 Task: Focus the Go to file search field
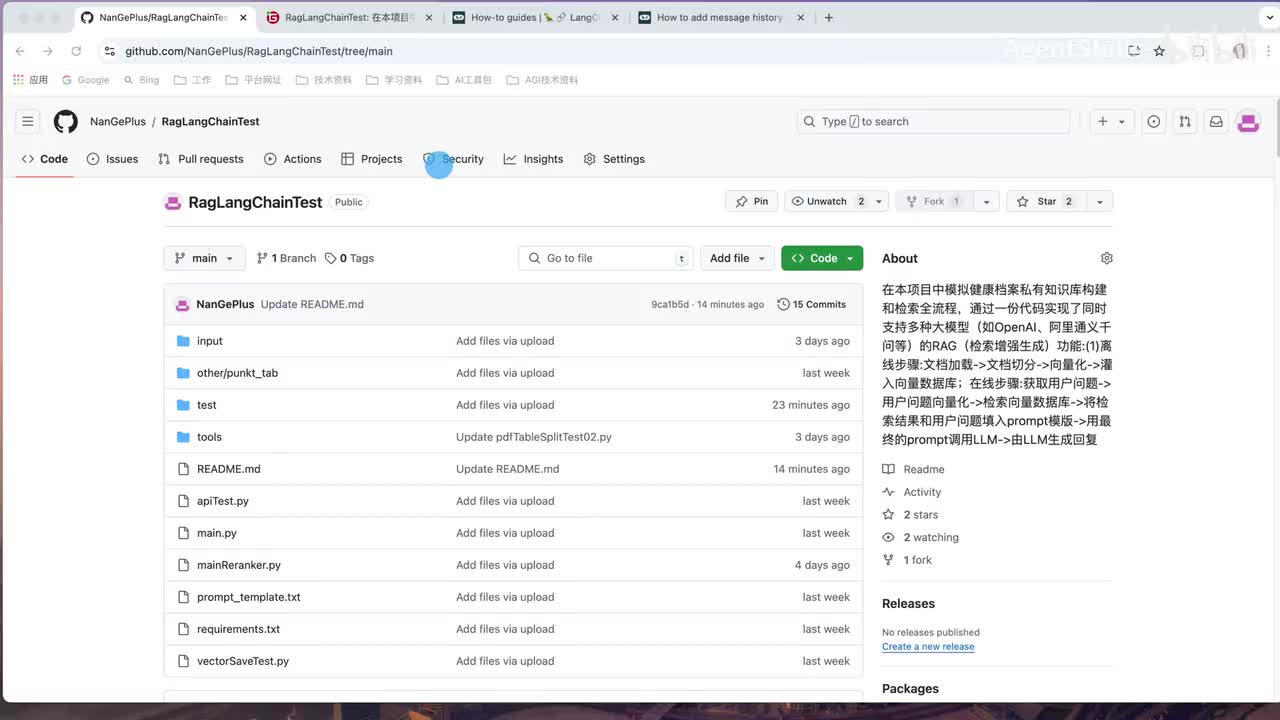[607, 258]
